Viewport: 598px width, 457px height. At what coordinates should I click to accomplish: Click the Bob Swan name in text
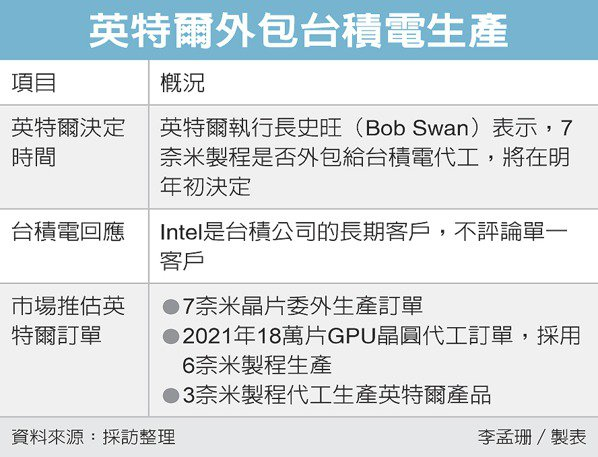click(x=417, y=128)
